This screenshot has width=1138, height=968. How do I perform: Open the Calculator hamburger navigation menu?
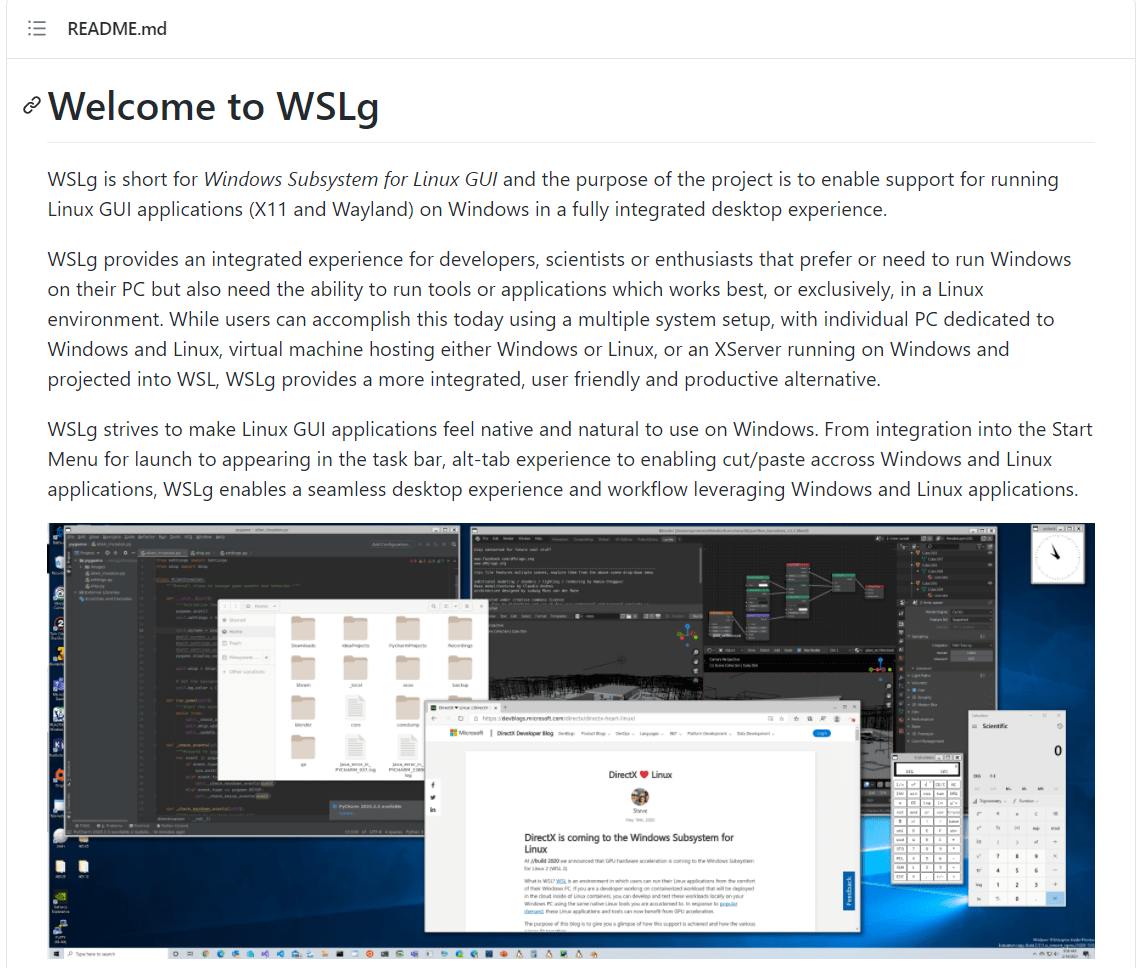point(974,726)
